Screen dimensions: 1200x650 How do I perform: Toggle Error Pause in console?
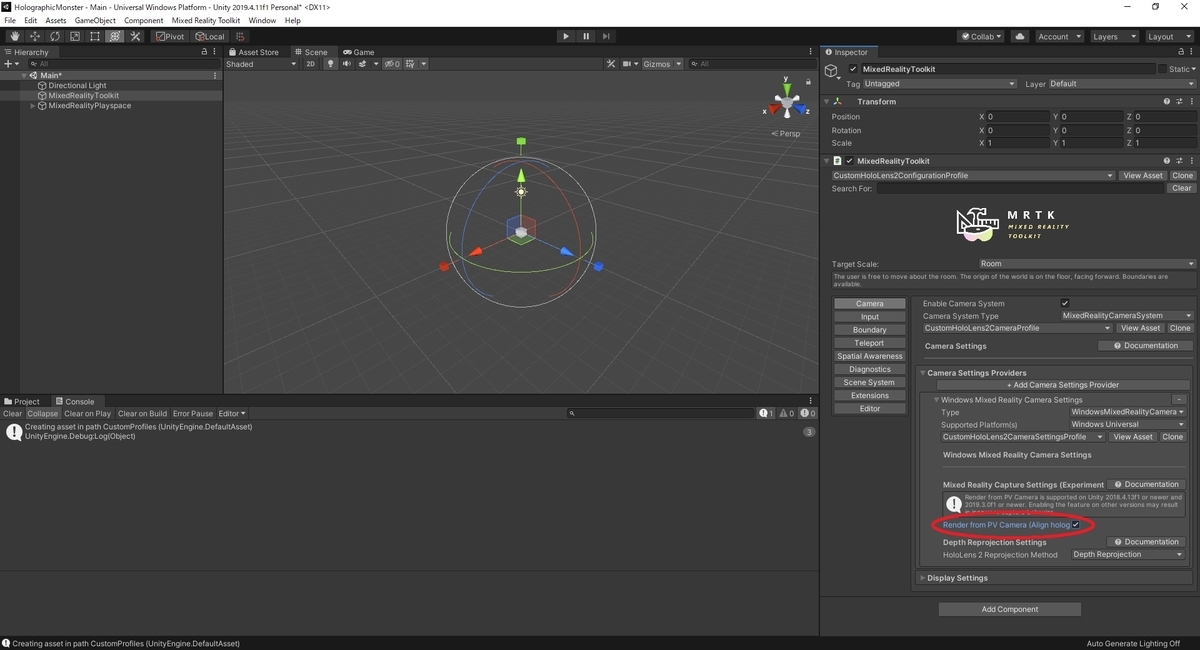click(x=193, y=413)
